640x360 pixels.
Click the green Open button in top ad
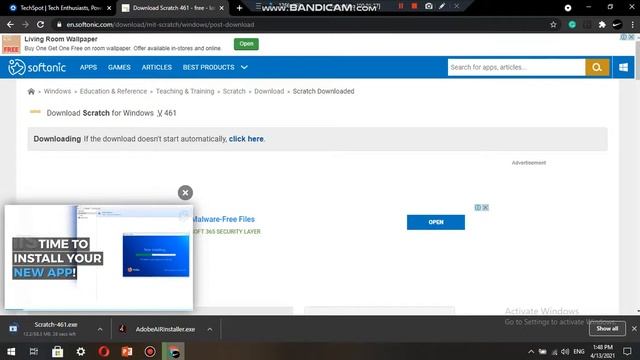(246, 44)
